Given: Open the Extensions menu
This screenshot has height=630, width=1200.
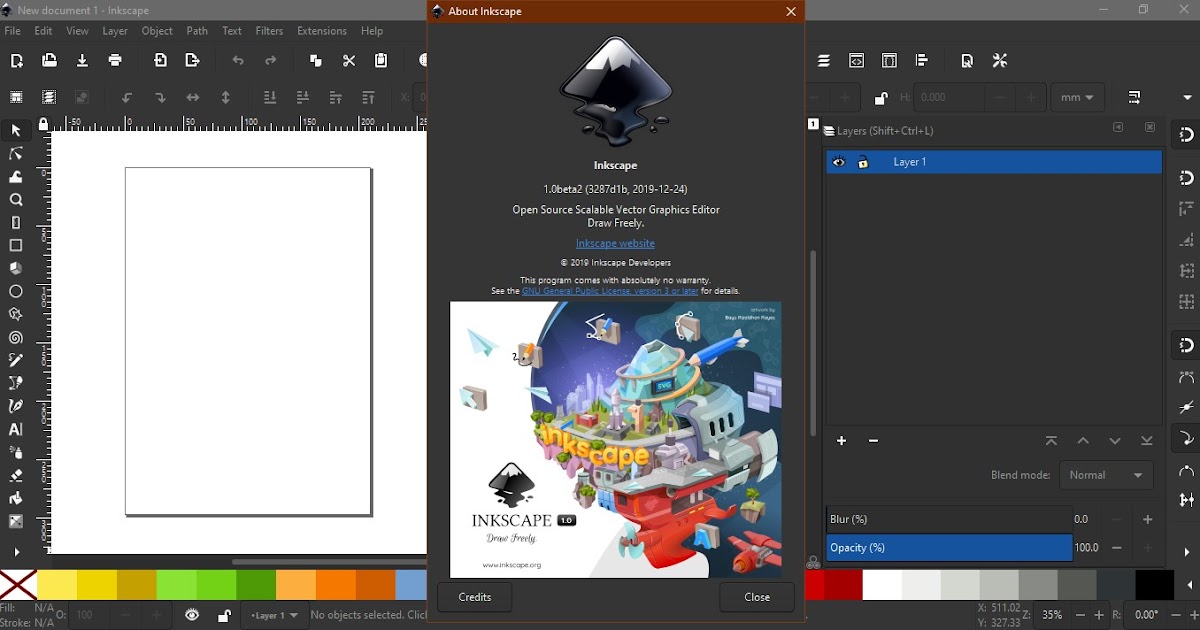Looking at the screenshot, I should coord(322,31).
